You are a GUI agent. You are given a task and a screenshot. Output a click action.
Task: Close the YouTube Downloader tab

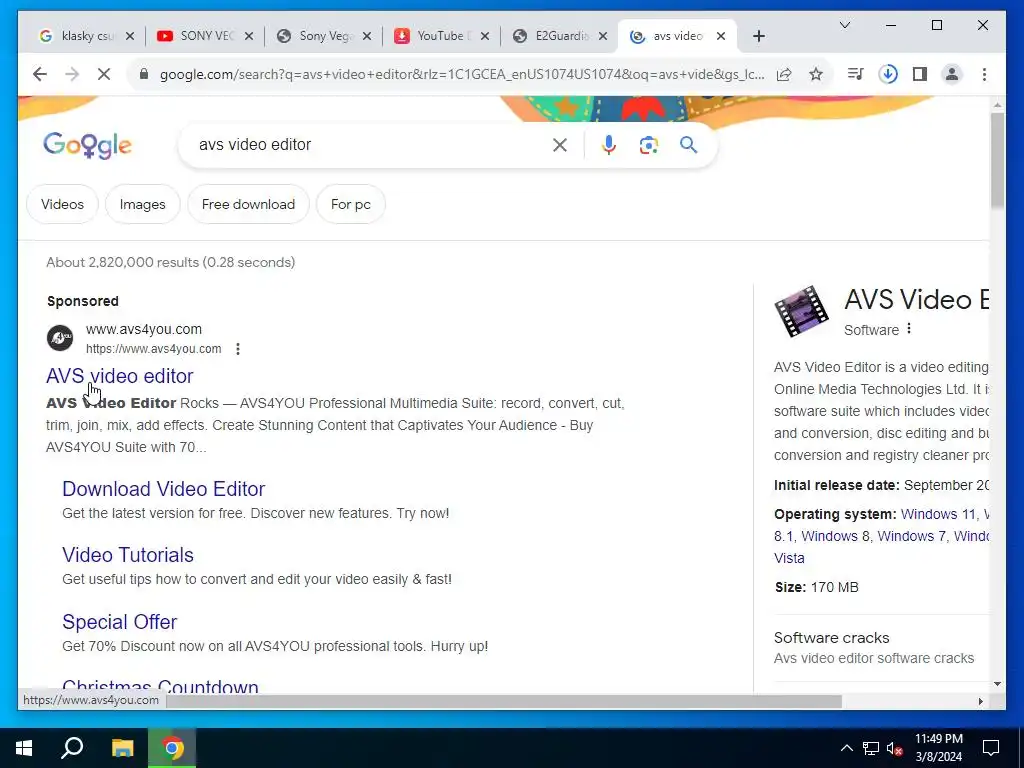pos(485,36)
